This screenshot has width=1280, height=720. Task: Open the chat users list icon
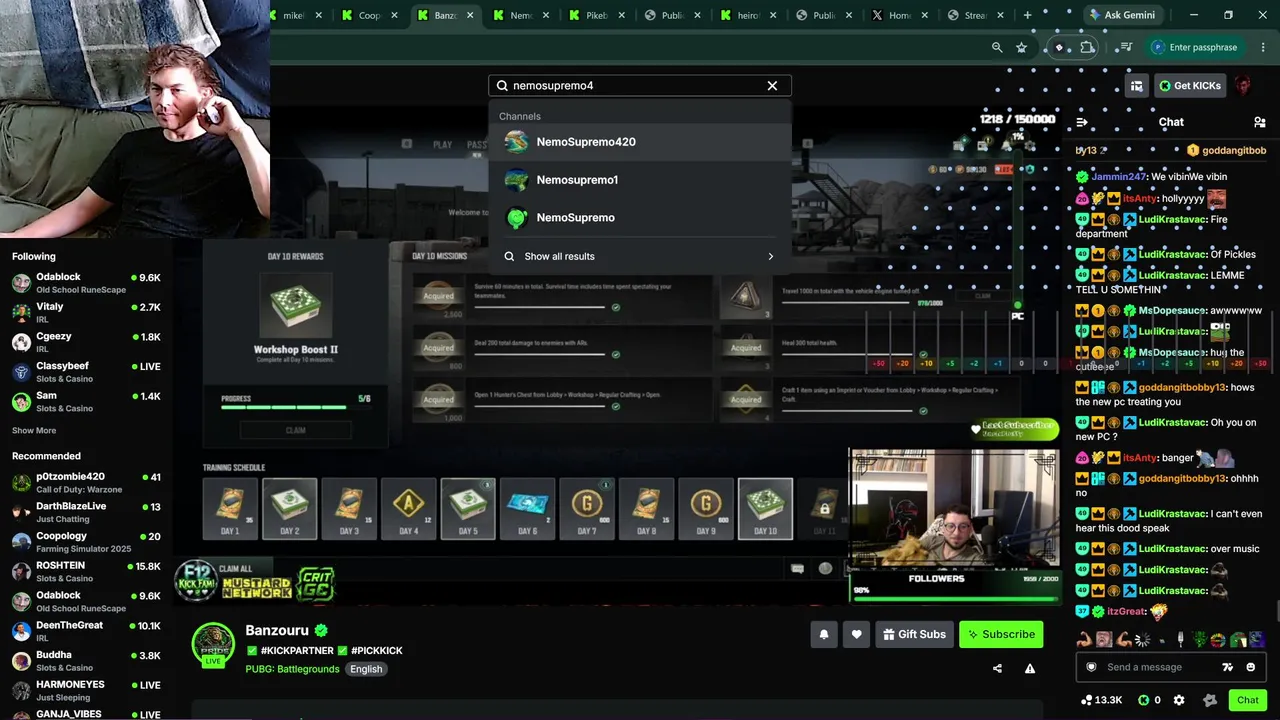point(1259,122)
